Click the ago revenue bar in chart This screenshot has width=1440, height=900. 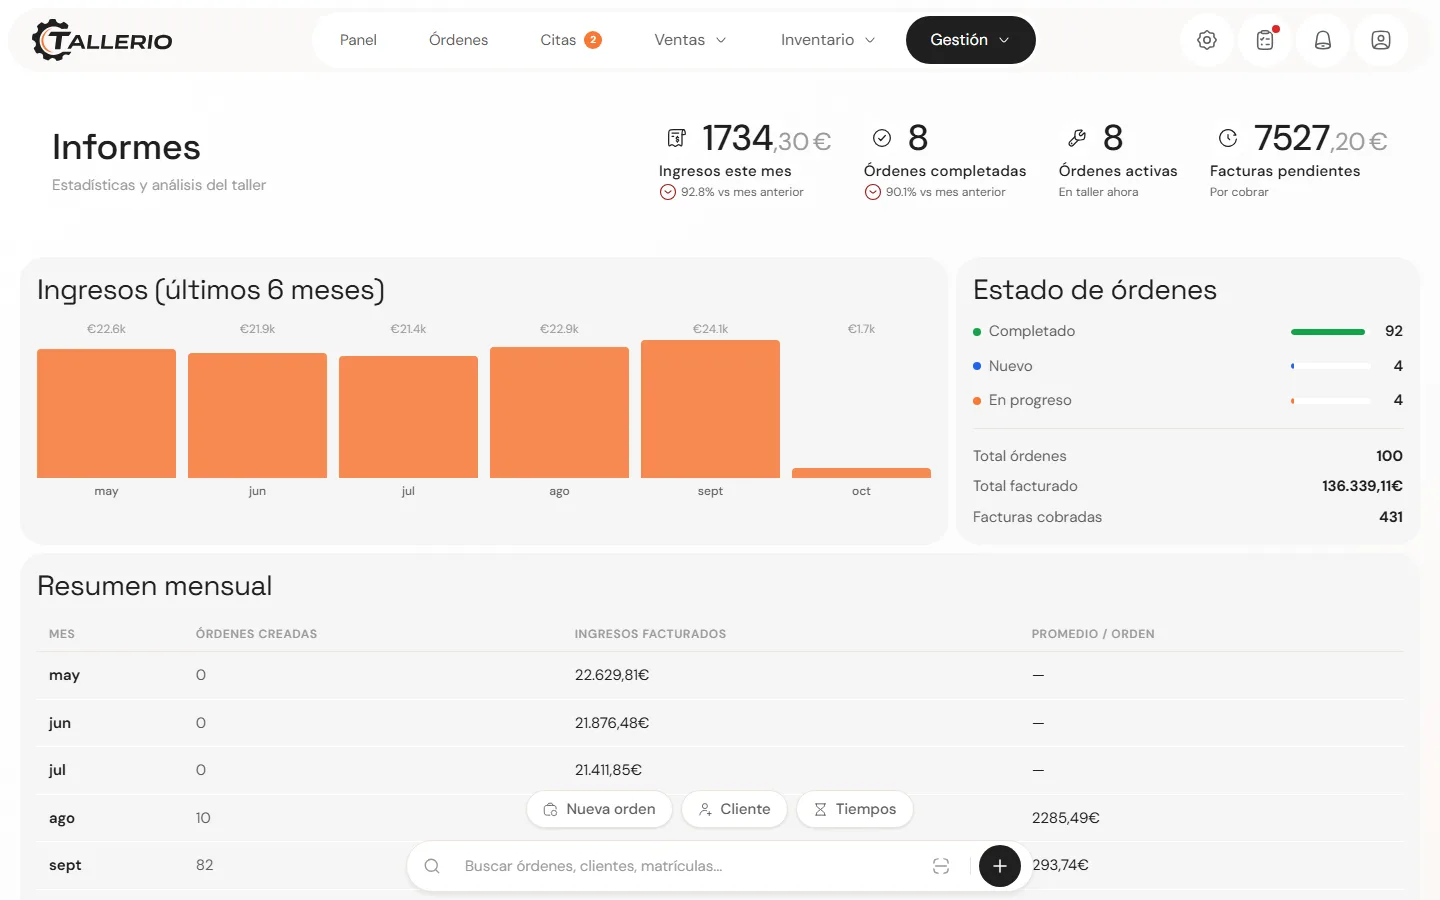click(559, 412)
